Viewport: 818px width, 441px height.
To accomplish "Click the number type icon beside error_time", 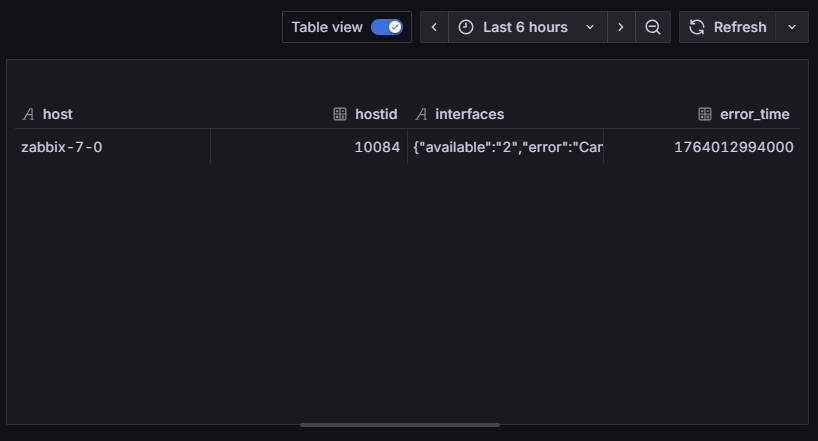I will coord(705,114).
